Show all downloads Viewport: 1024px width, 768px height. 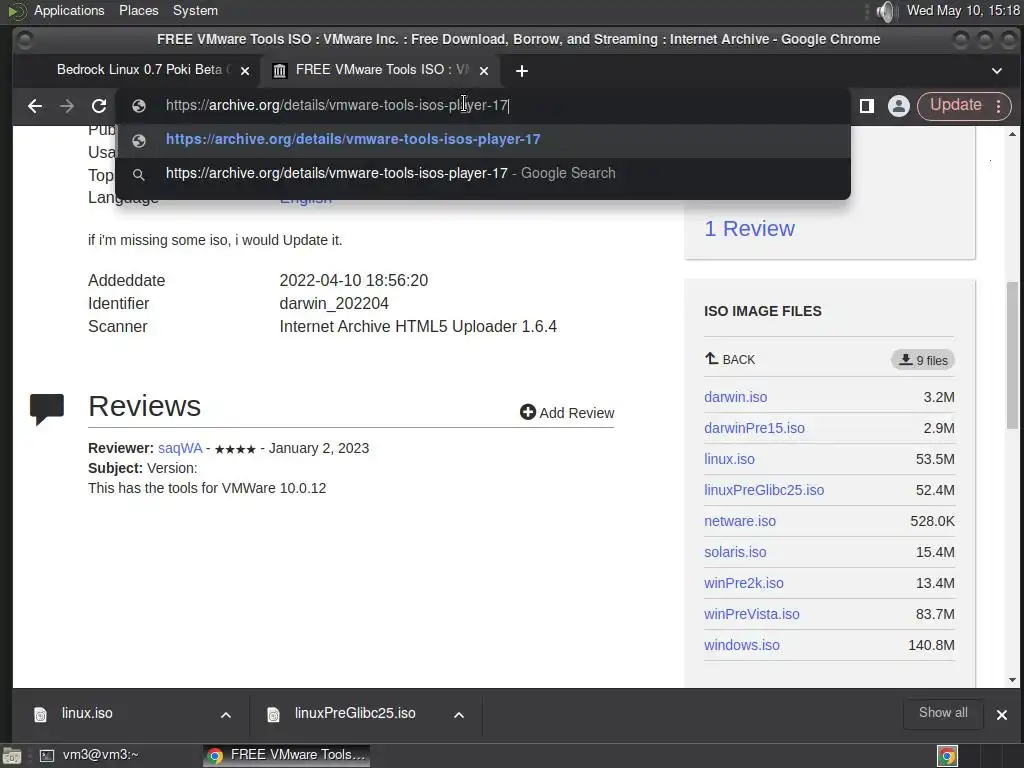click(943, 713)
